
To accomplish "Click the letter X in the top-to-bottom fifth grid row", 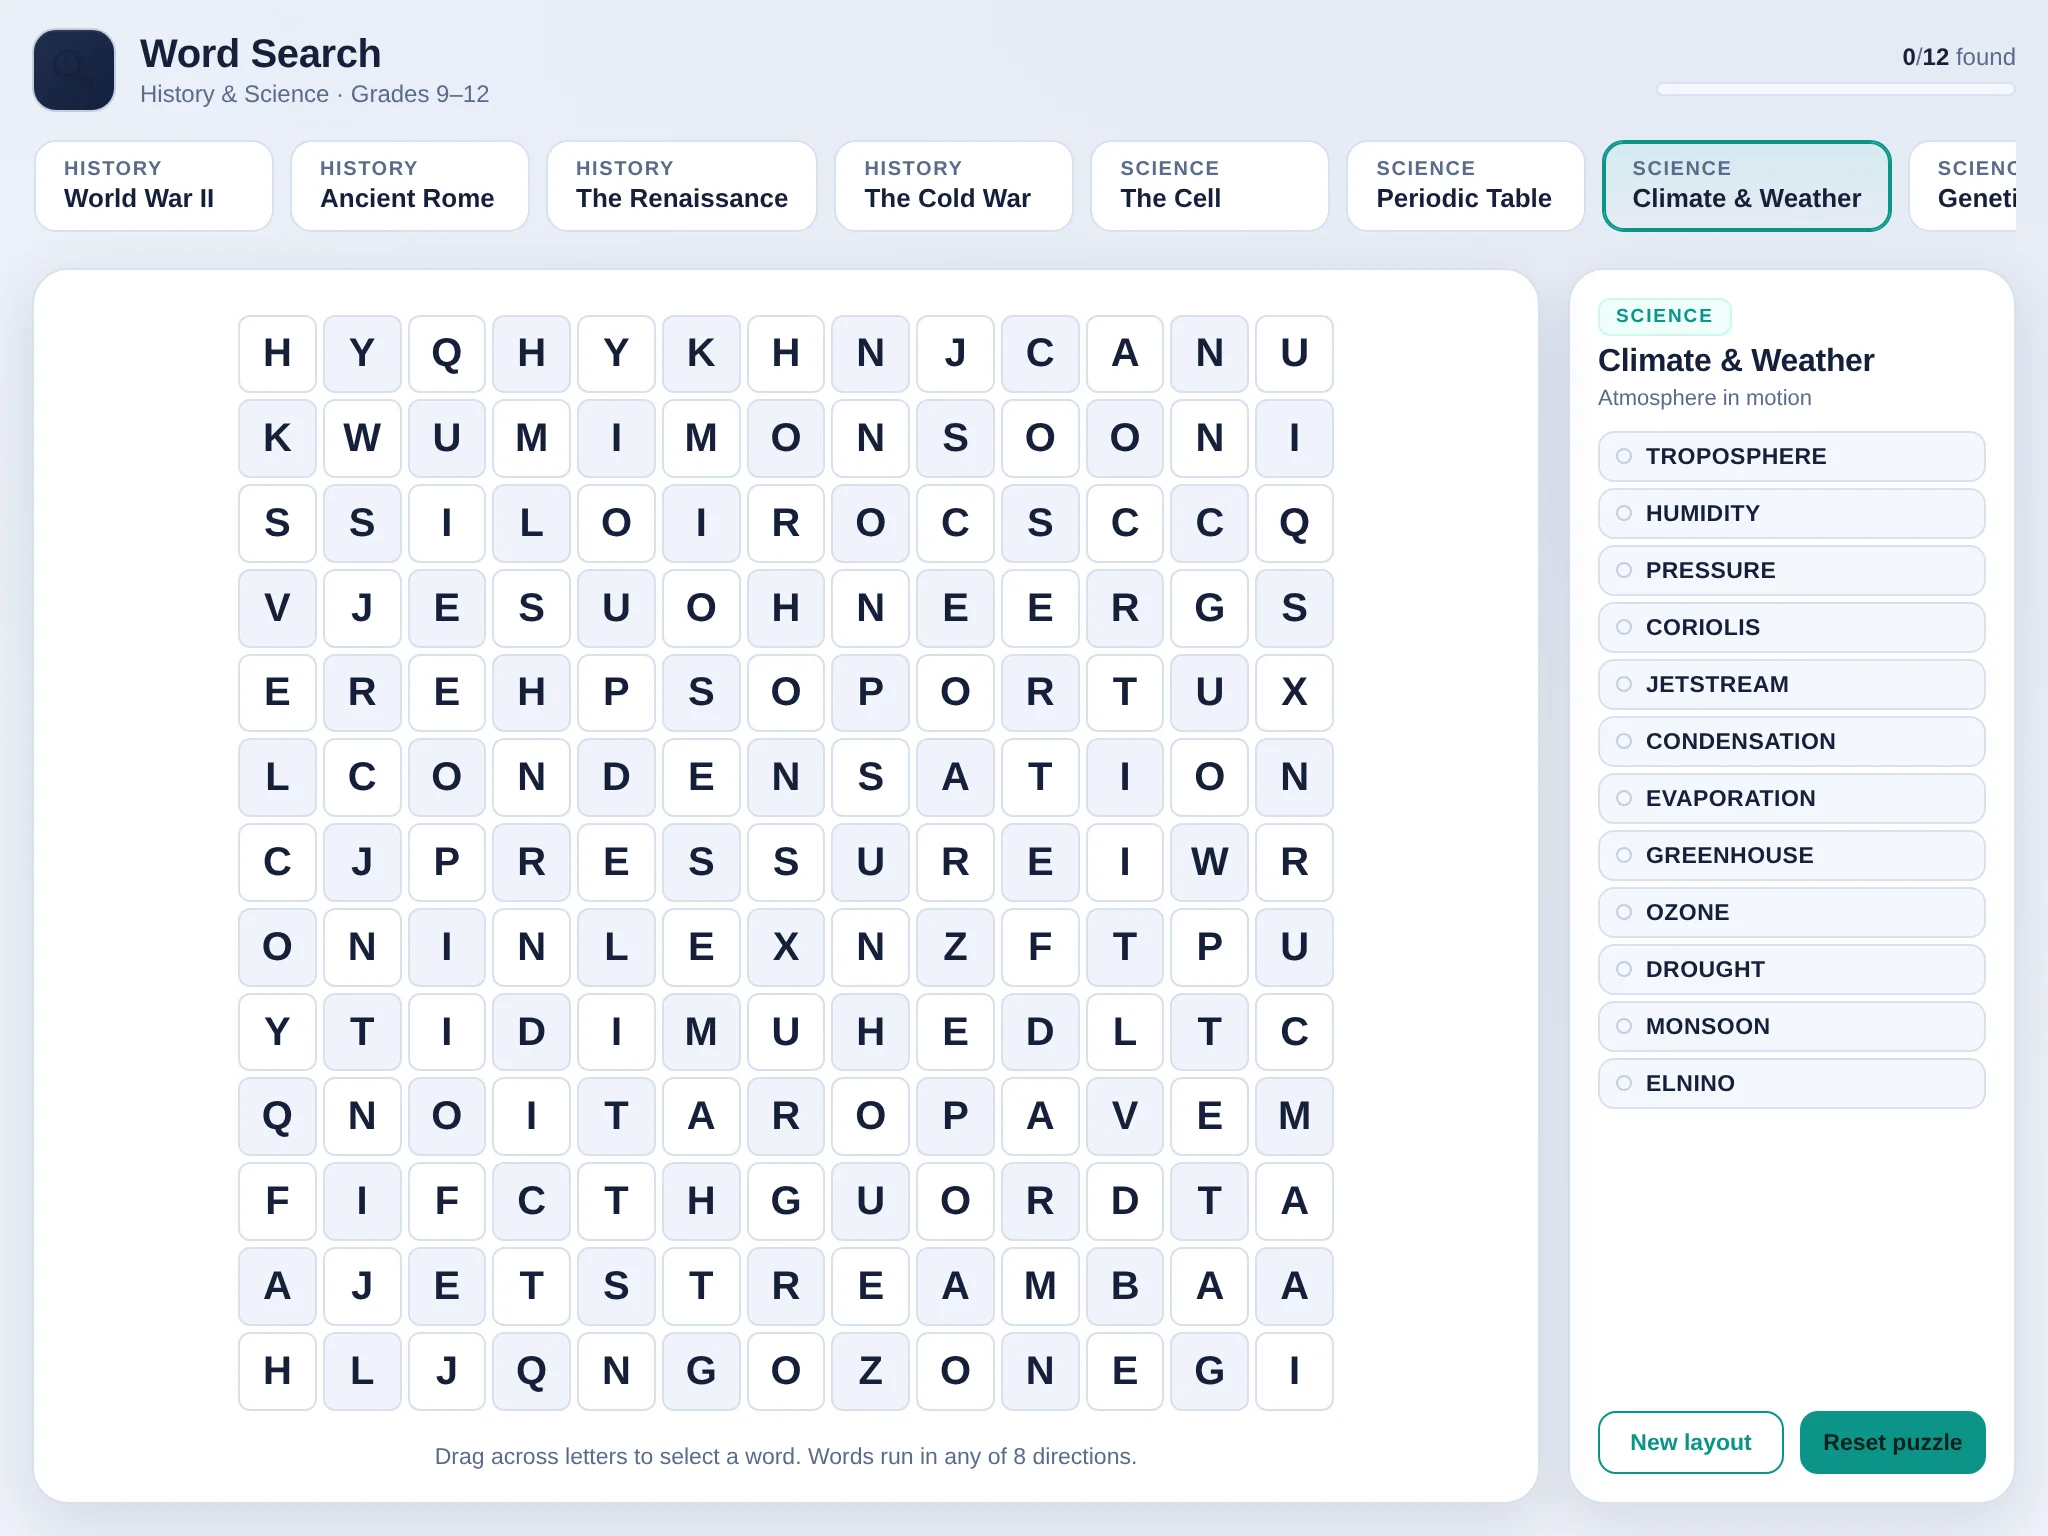I will (x=1294, y=692).
